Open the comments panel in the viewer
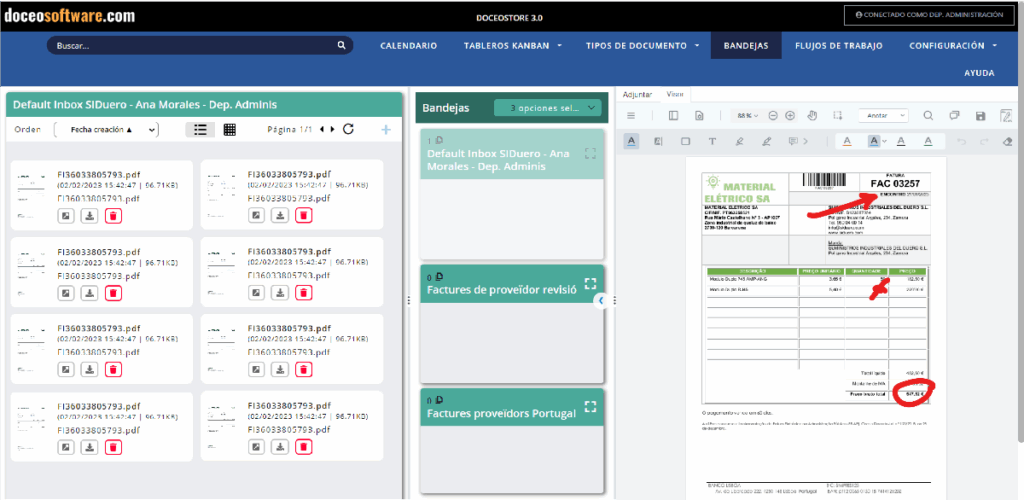This screenshot has height=500, width=1024. coord(954,116)
